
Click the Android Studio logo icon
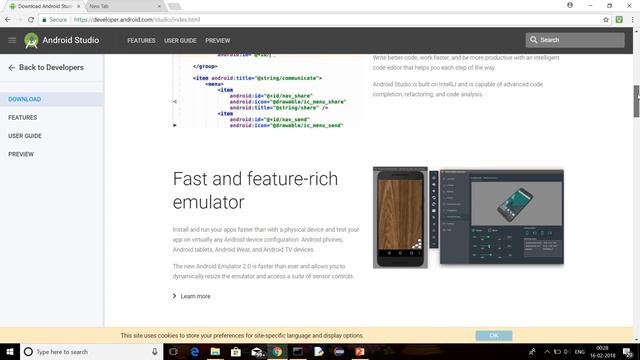31,40
